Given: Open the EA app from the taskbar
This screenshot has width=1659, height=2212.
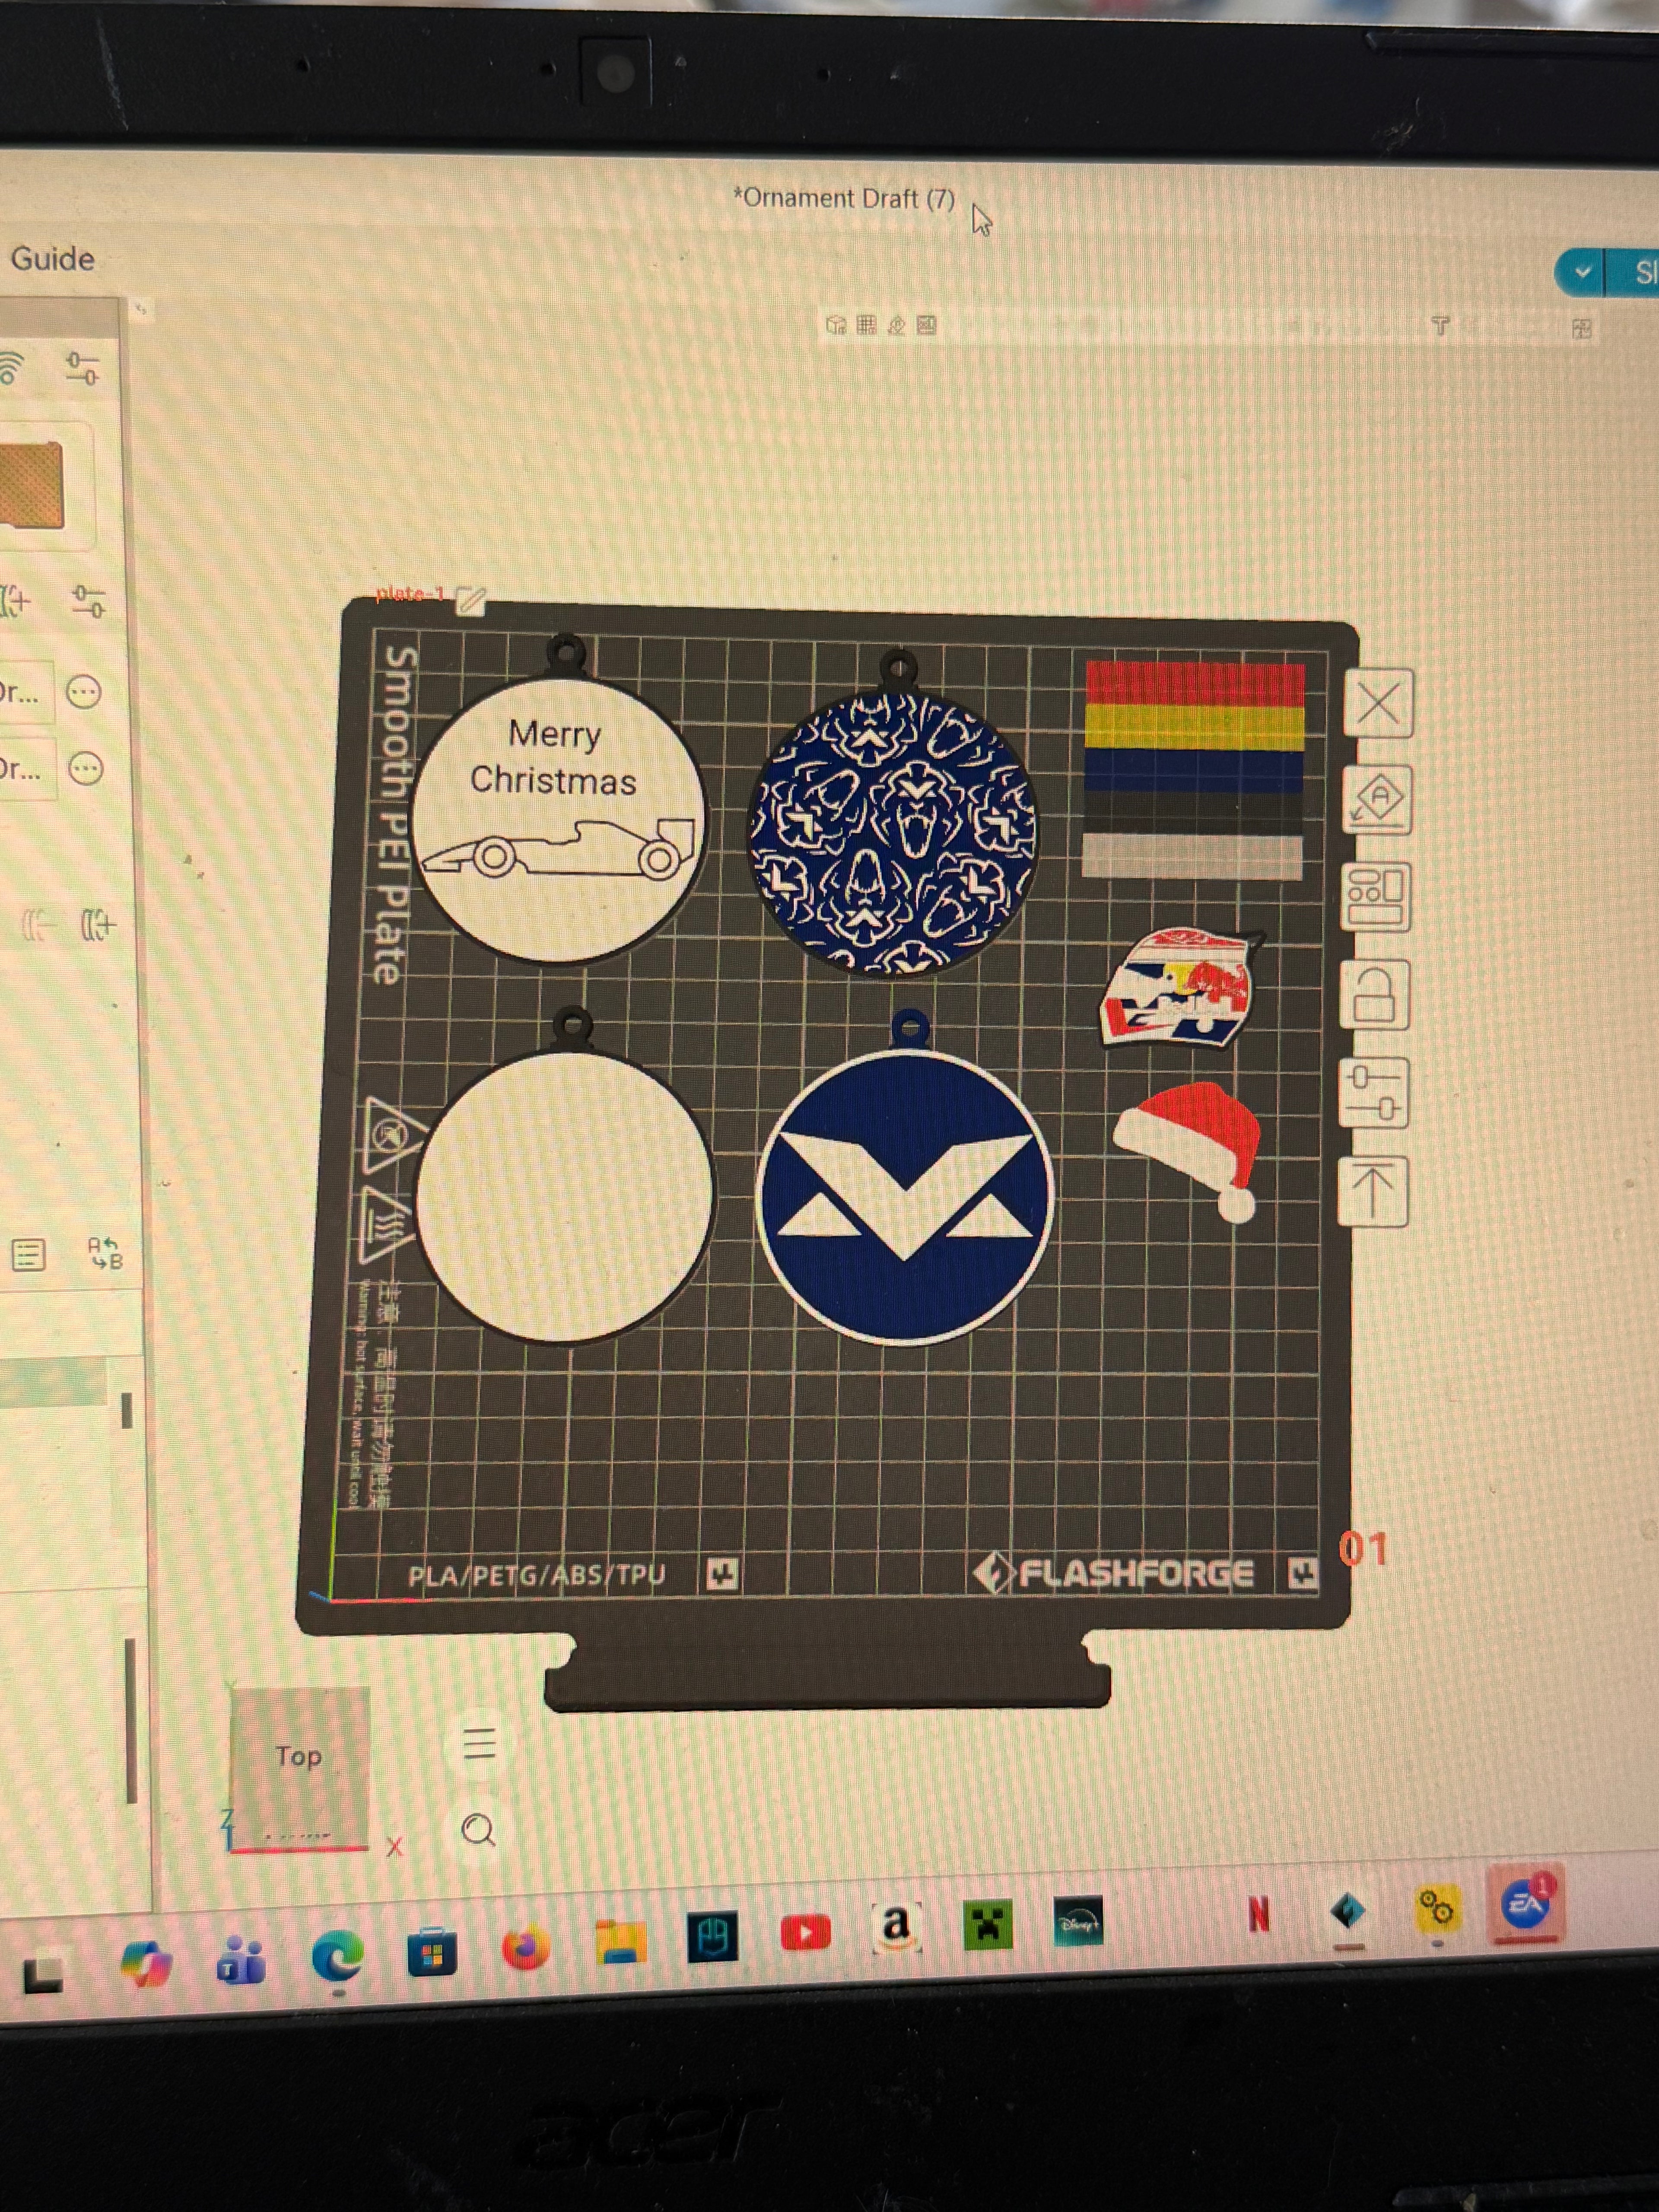Looking at the screenshot, I should (x=1526, y=1905).
